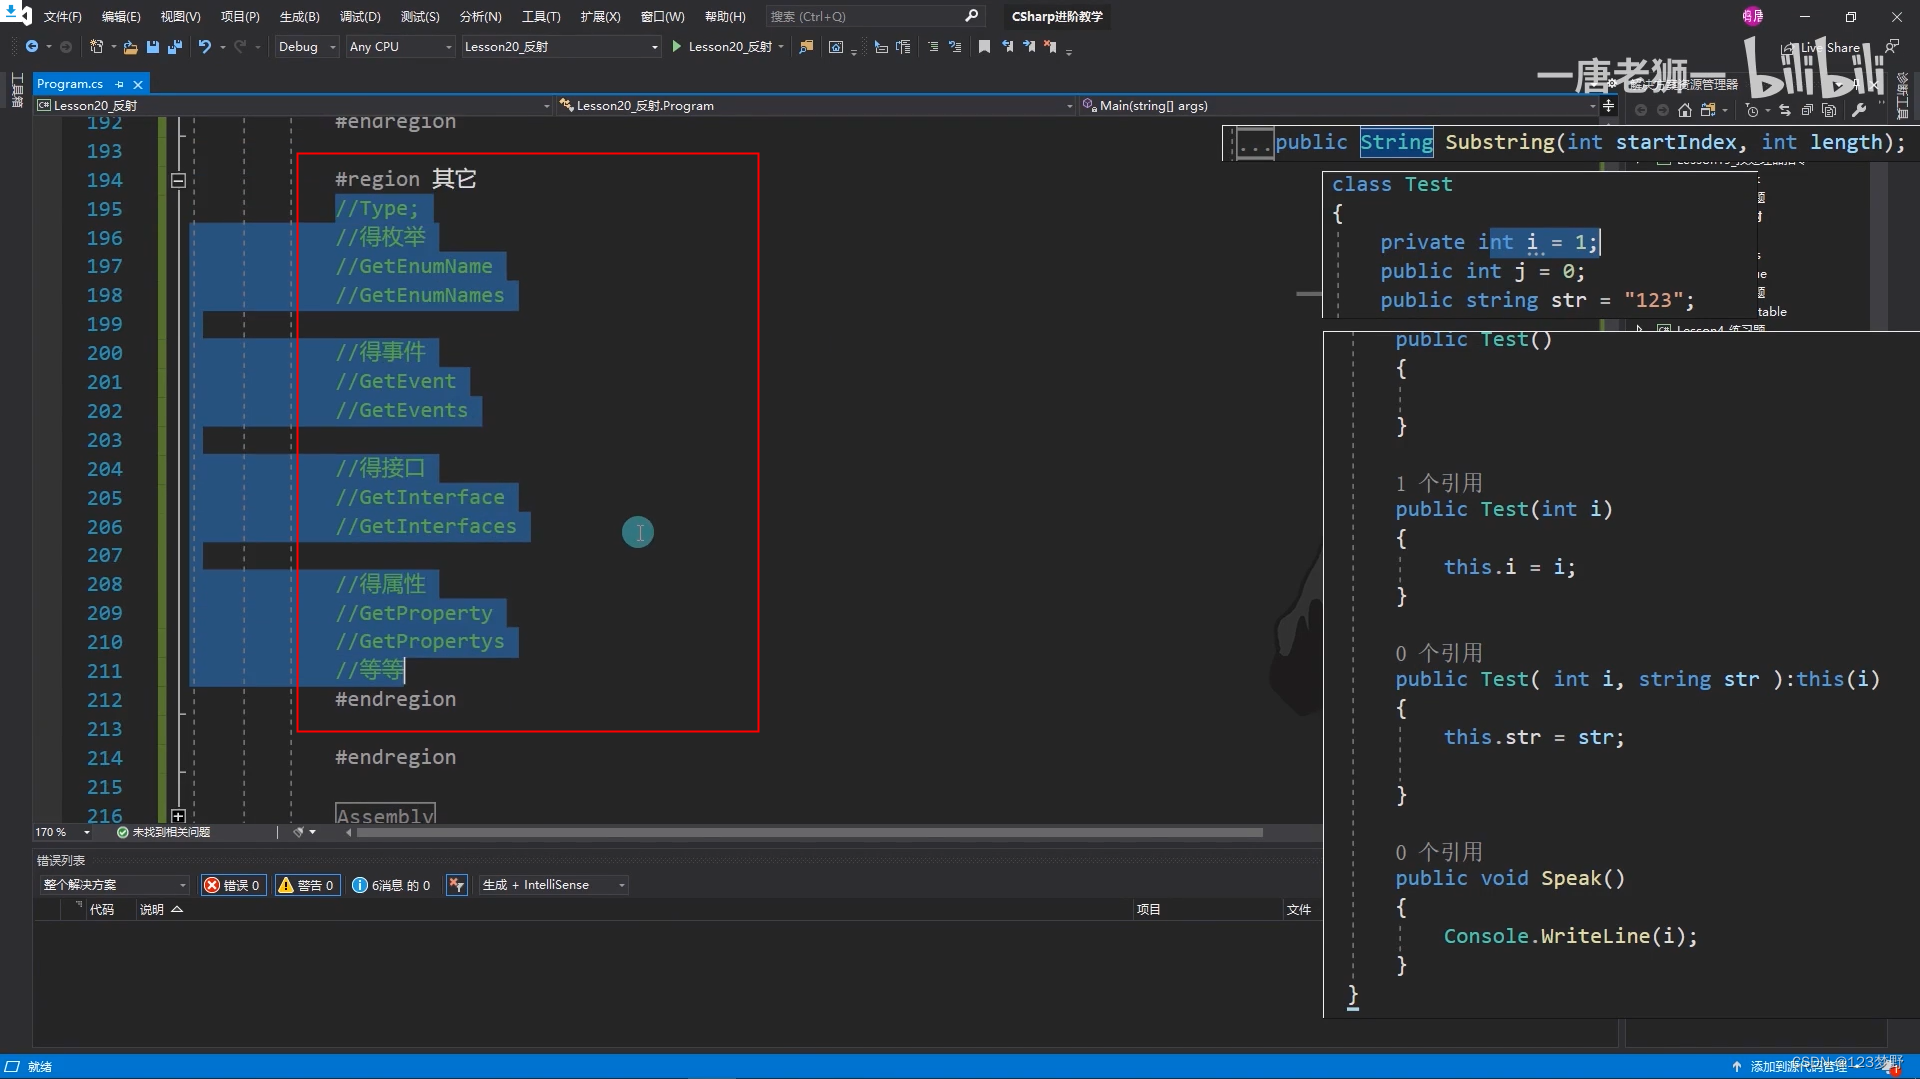The width and height of the screenshot is (1920, 1079).
Task: Toggle the Warnings 0 filter
Action: pos(306,885)
